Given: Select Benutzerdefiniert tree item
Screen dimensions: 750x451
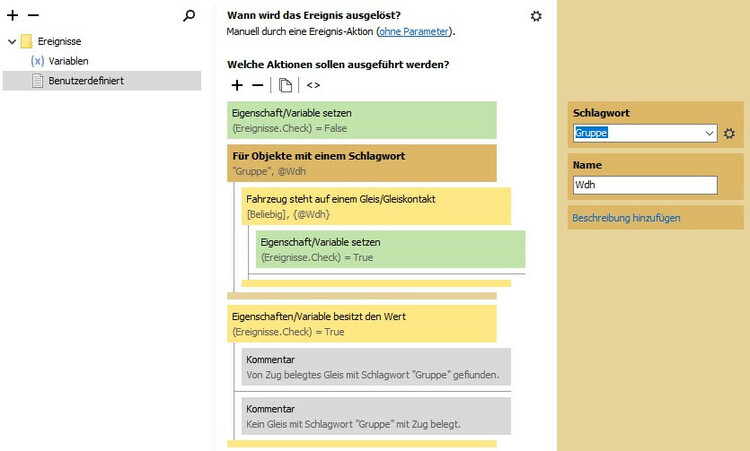Looking at the screenshot, I should pyautogui.click(x=85, y=80).
